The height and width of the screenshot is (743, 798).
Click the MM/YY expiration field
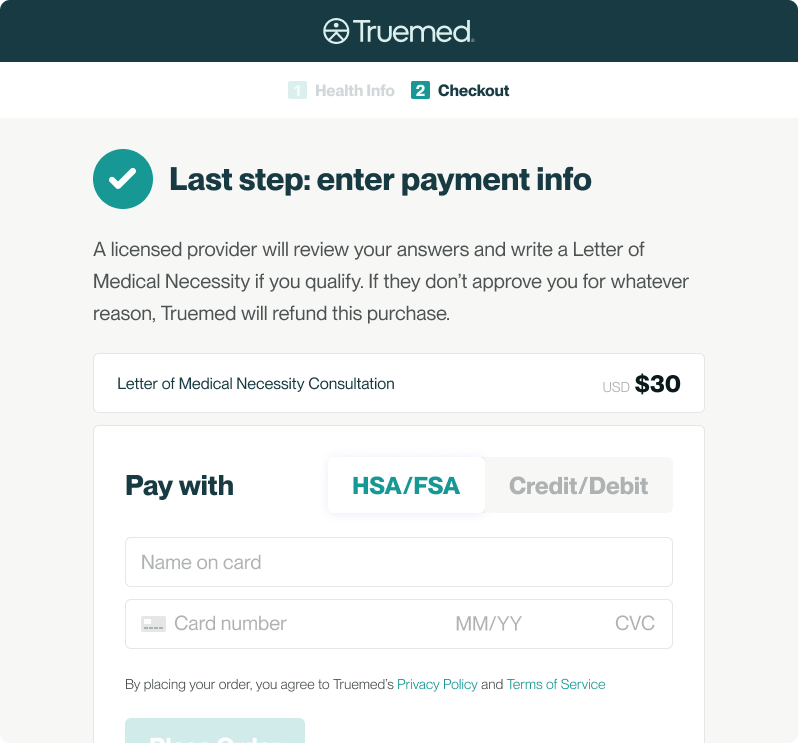coord(489,623)
